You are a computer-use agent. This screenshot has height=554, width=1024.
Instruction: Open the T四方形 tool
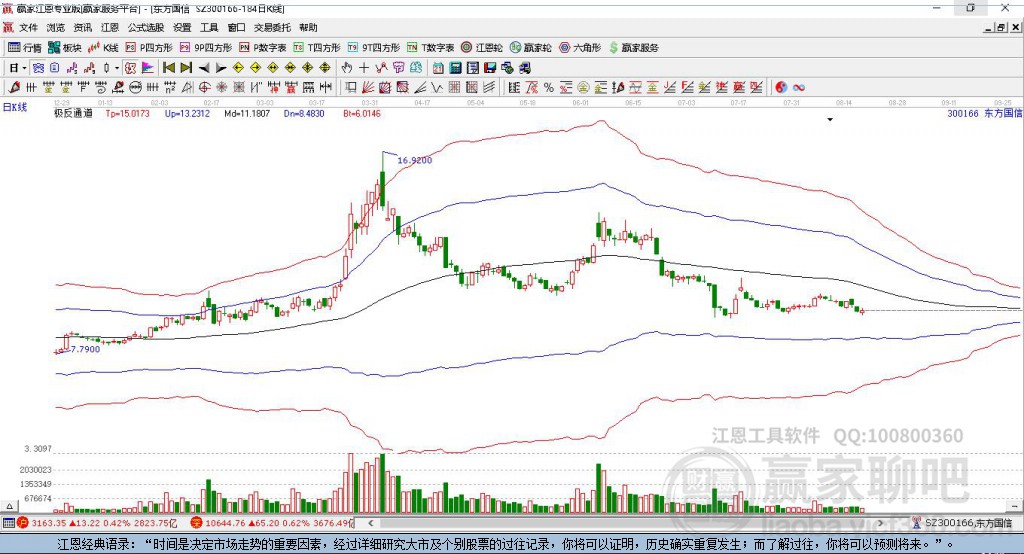click(x=317, y=48)
